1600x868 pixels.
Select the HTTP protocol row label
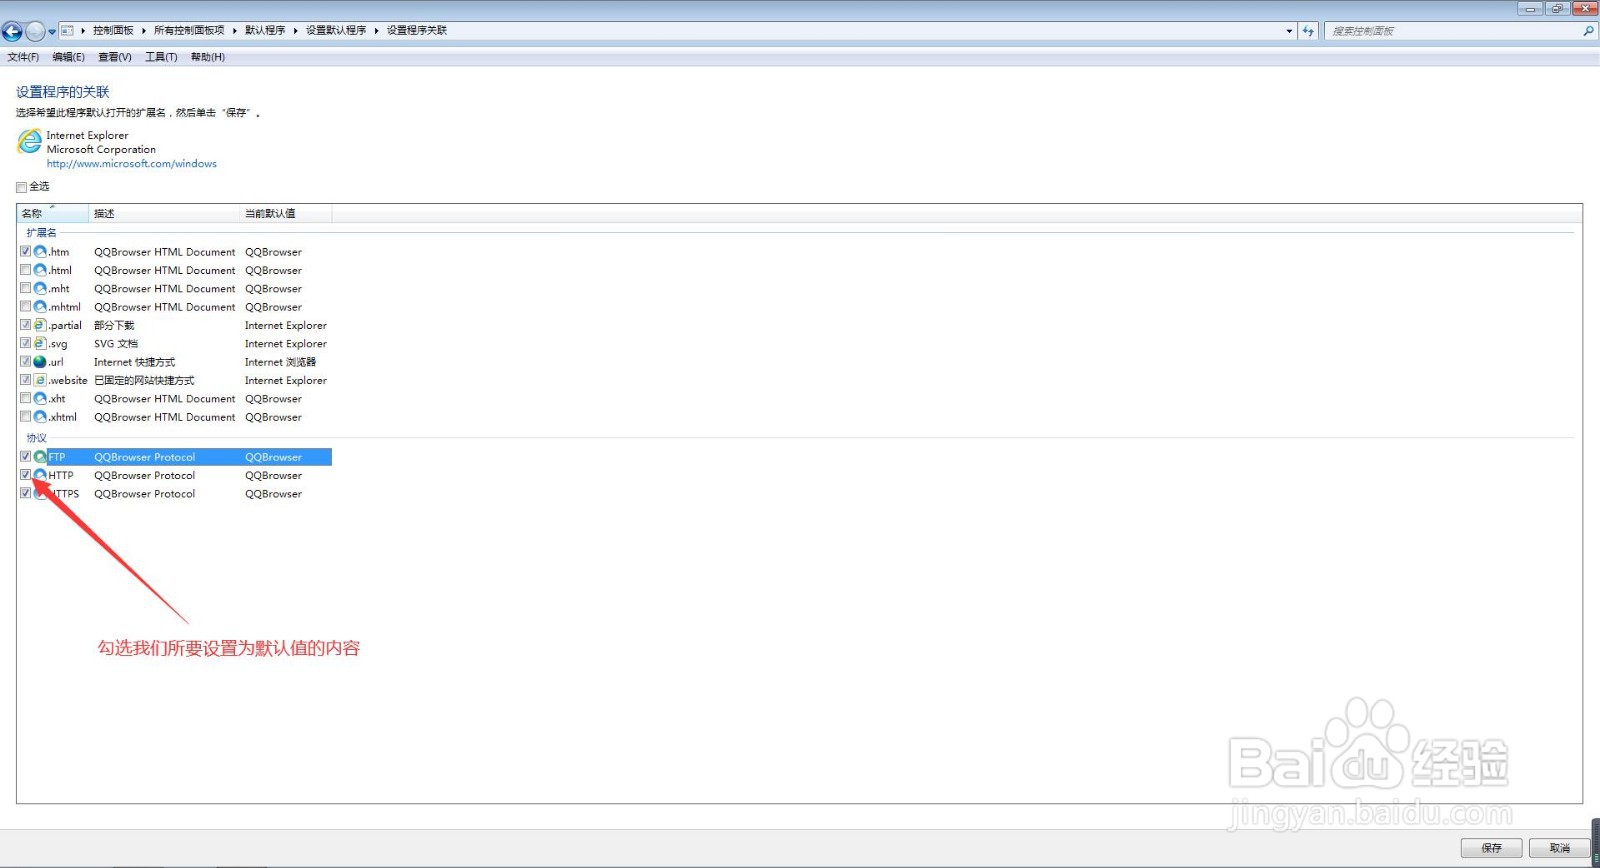pos(61,475)
